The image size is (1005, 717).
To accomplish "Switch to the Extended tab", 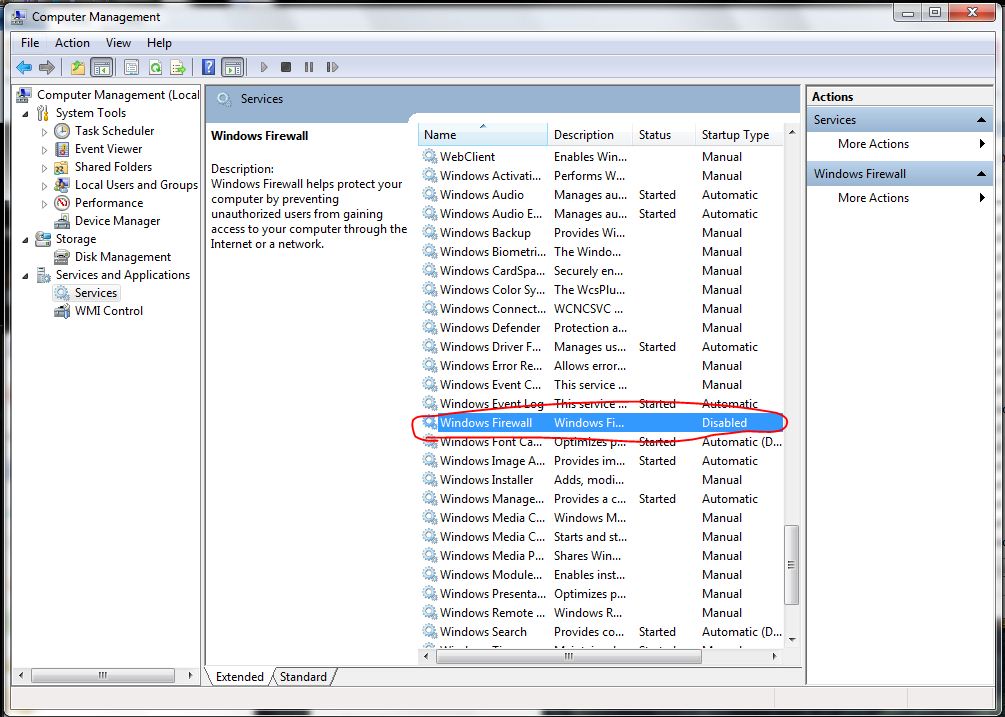I will point(240,677).
